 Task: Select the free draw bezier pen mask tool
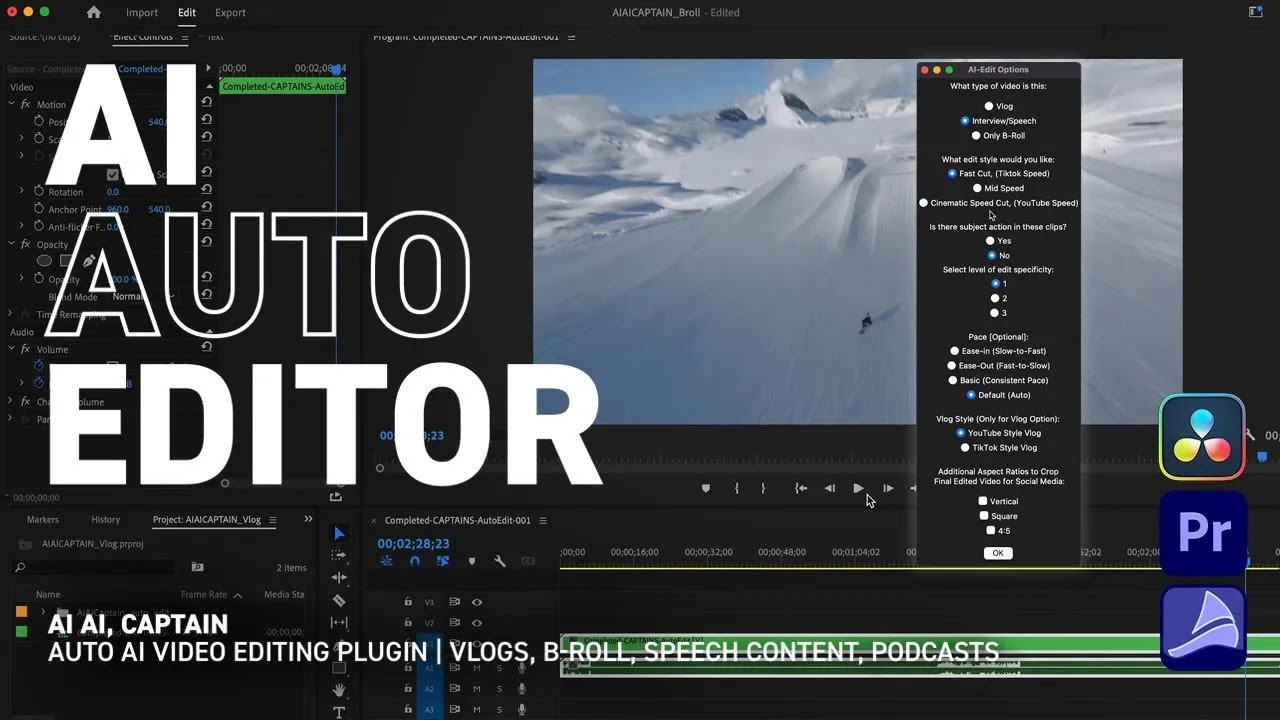point(89,260)
